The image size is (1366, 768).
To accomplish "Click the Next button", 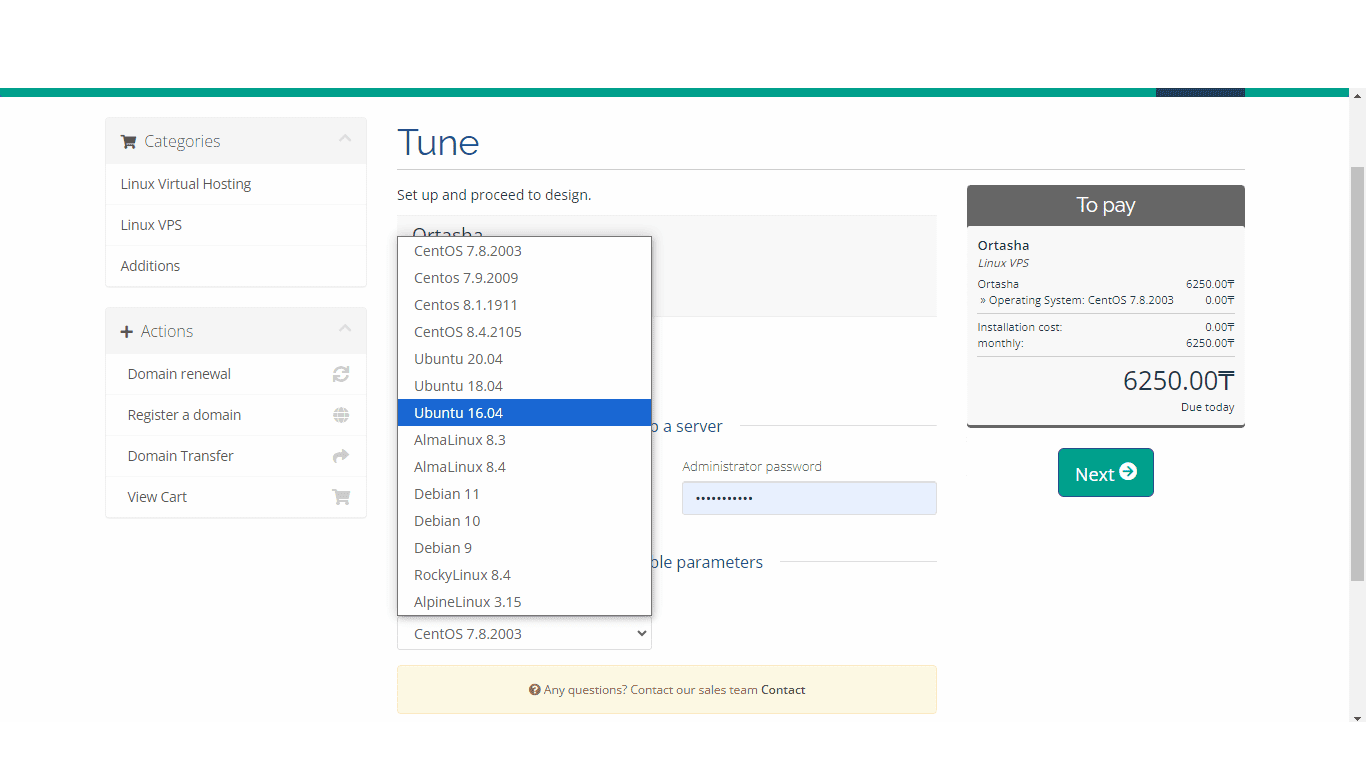I will [1105, 473].
